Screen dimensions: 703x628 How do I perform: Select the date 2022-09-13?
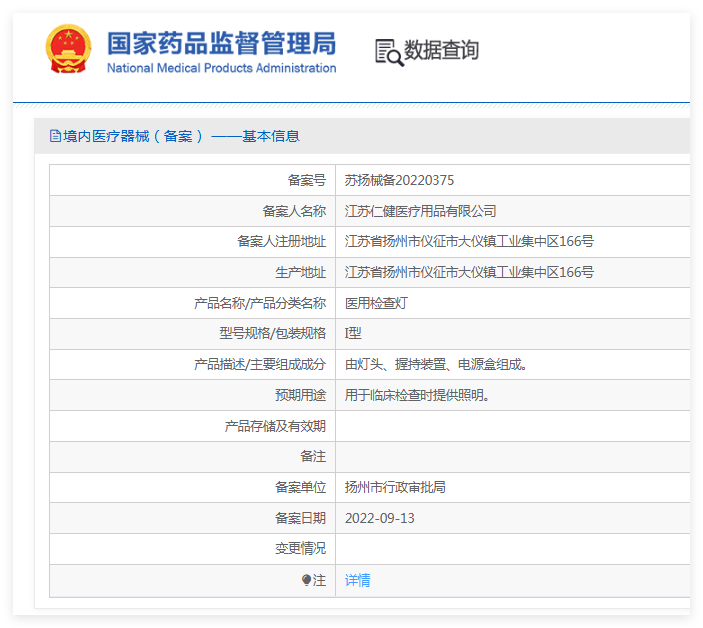coord(379,518)
